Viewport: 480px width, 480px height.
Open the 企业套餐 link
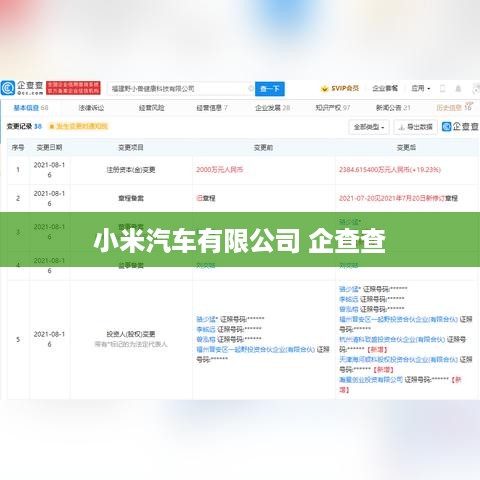385,88
